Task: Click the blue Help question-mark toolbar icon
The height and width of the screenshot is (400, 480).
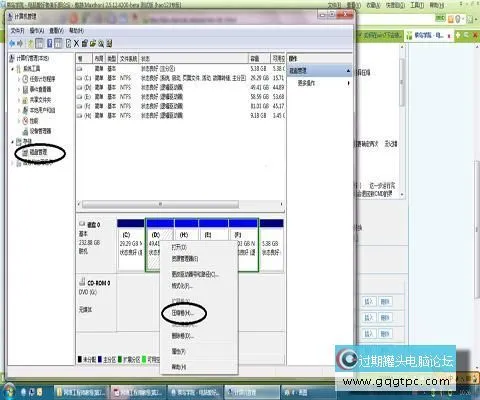Action: pyautogui.click(x=49, y=43)
